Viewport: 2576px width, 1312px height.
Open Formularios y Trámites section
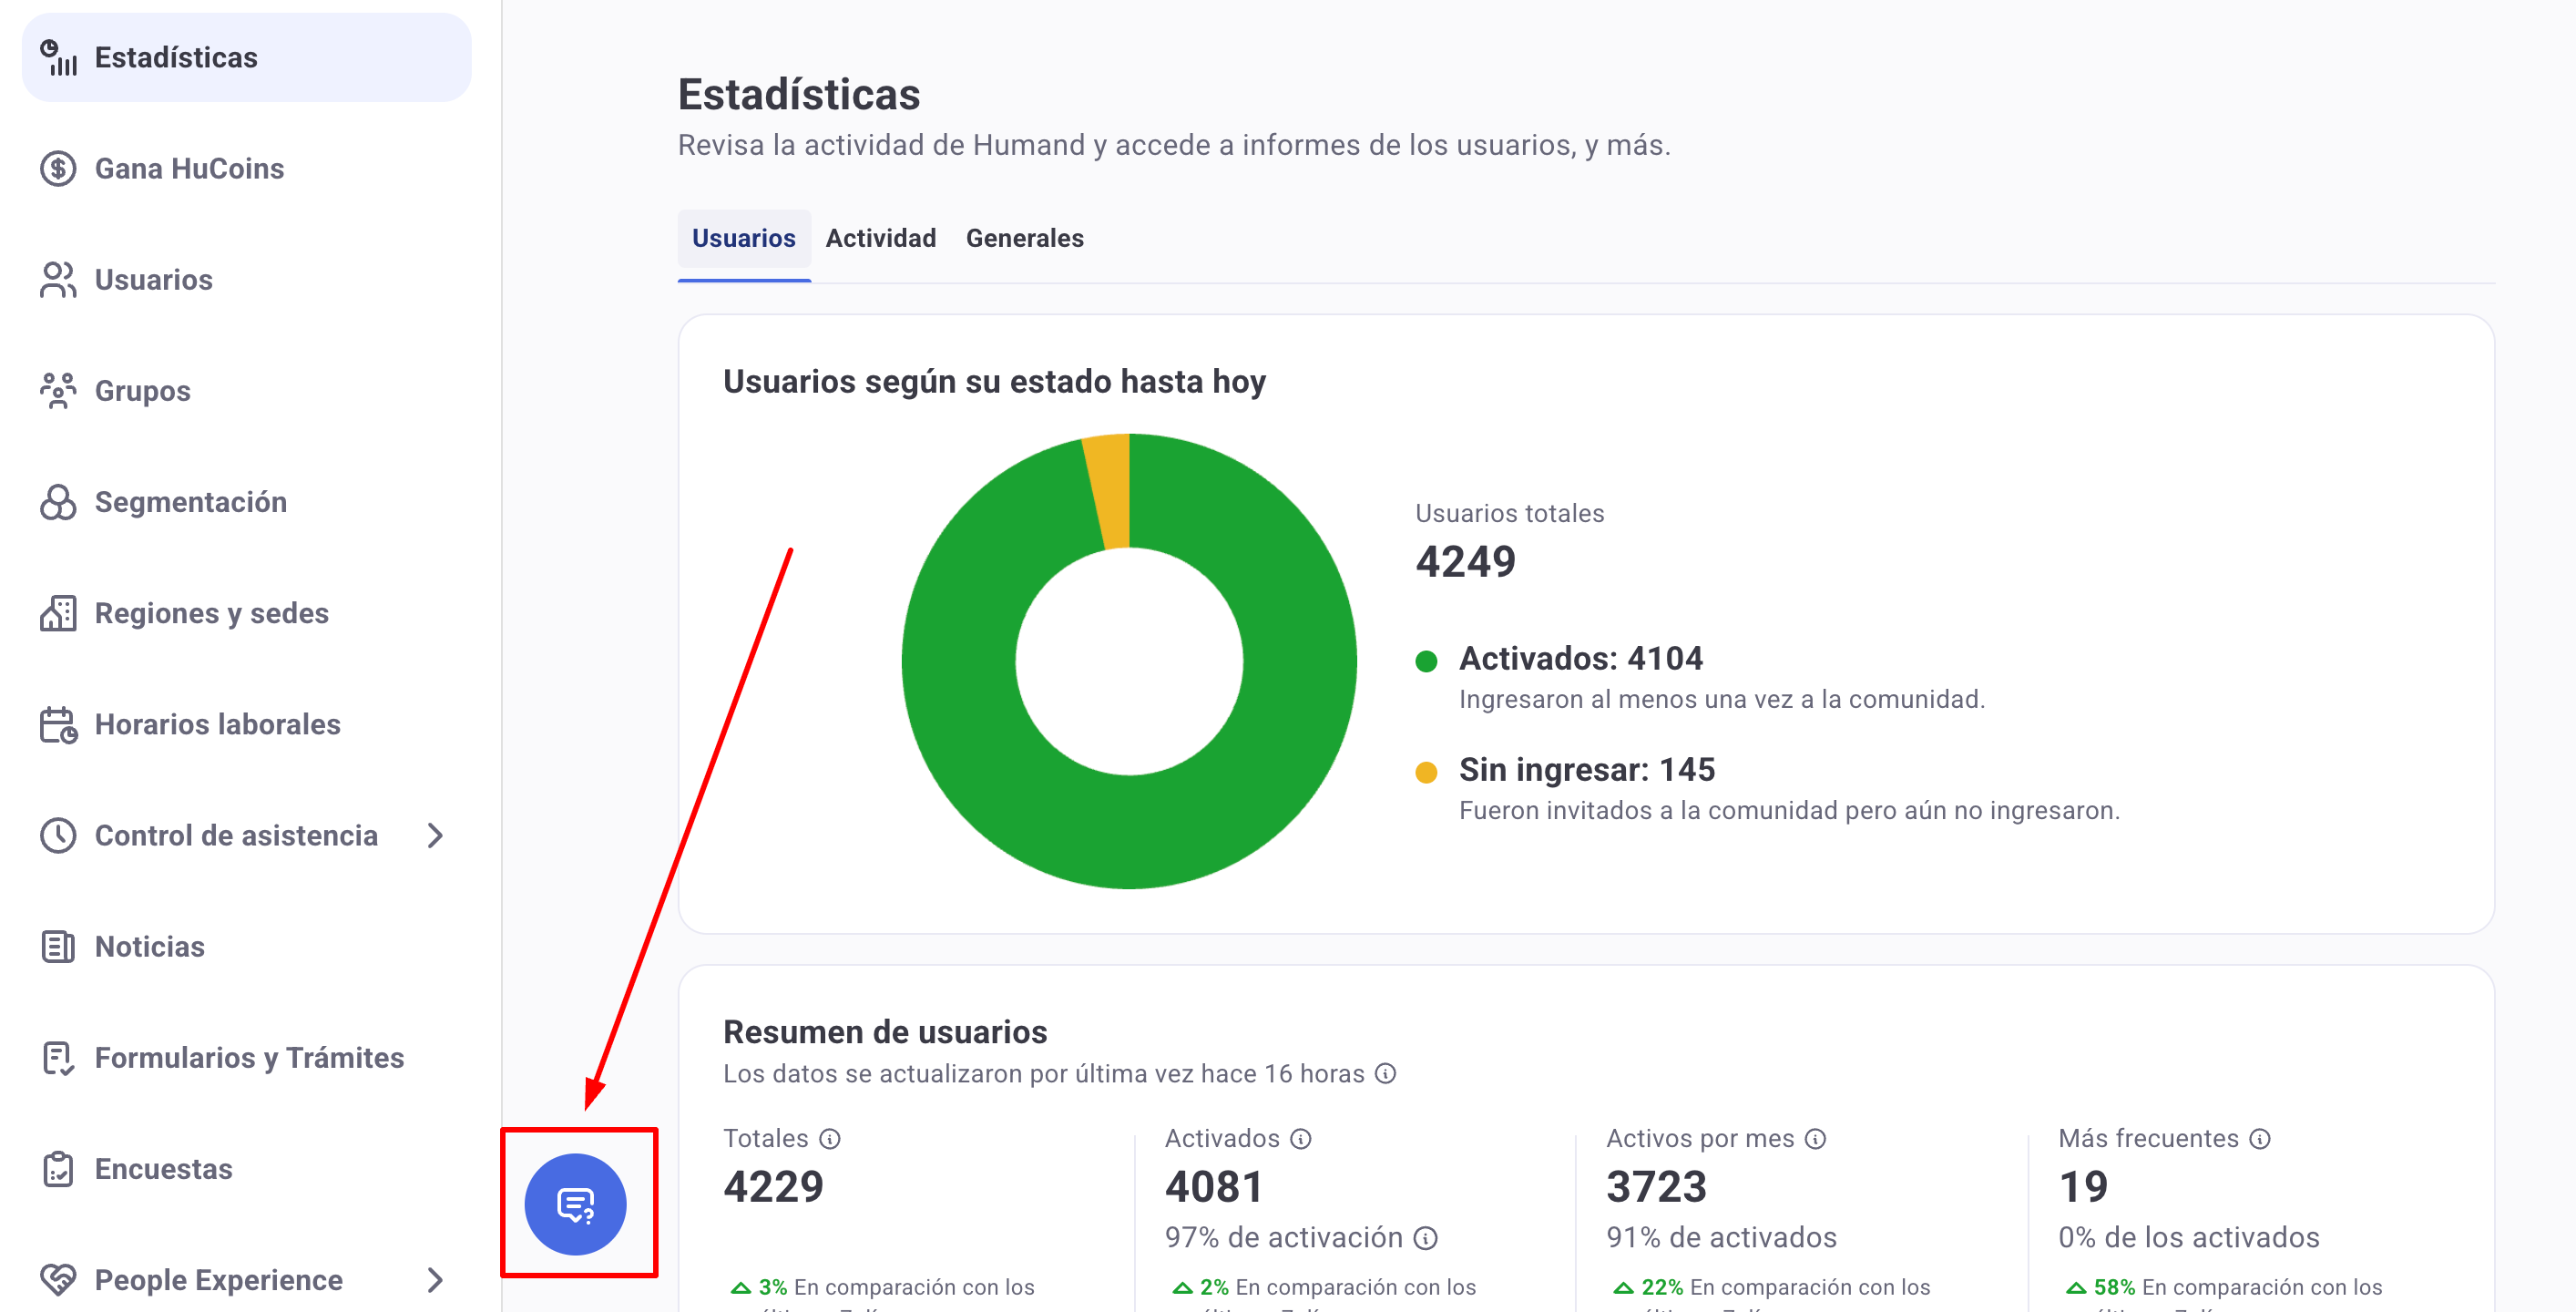(x=248, y=1057)
